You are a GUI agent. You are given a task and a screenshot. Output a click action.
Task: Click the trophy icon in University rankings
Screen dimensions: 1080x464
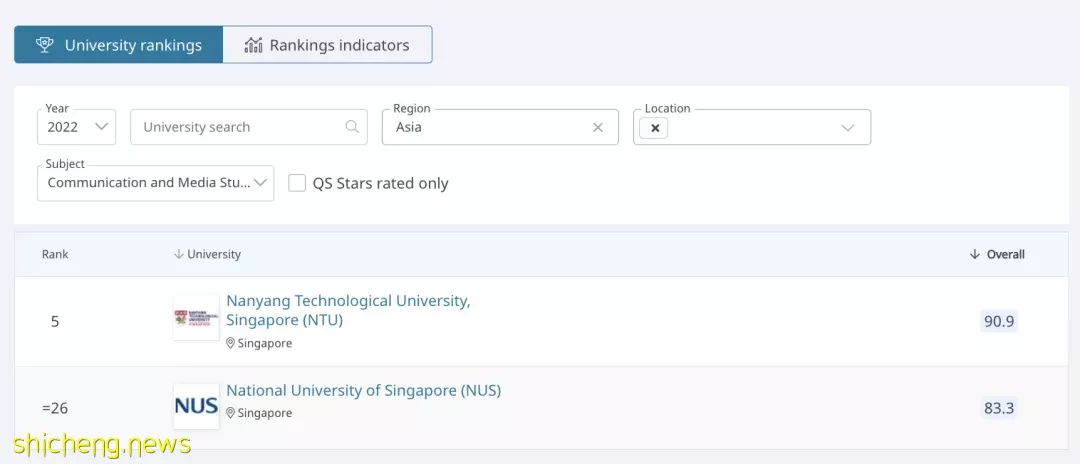point(45,45)
